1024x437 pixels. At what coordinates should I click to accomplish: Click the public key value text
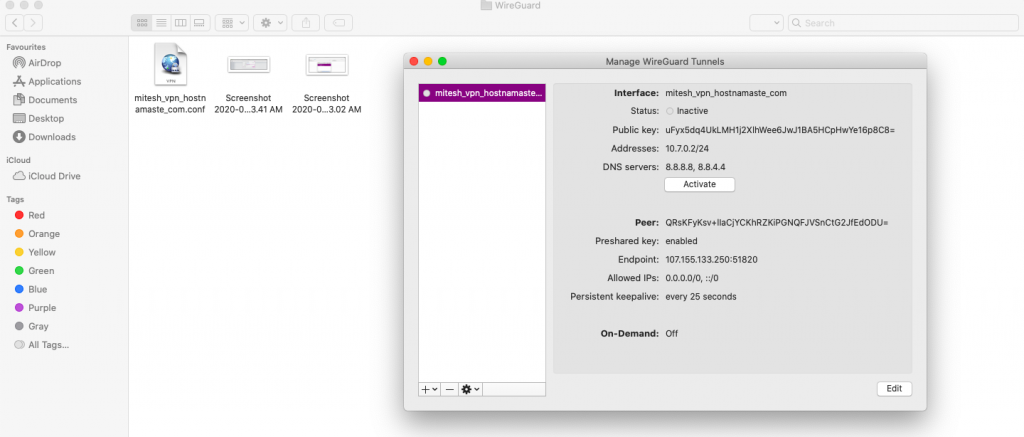point(780,130)
